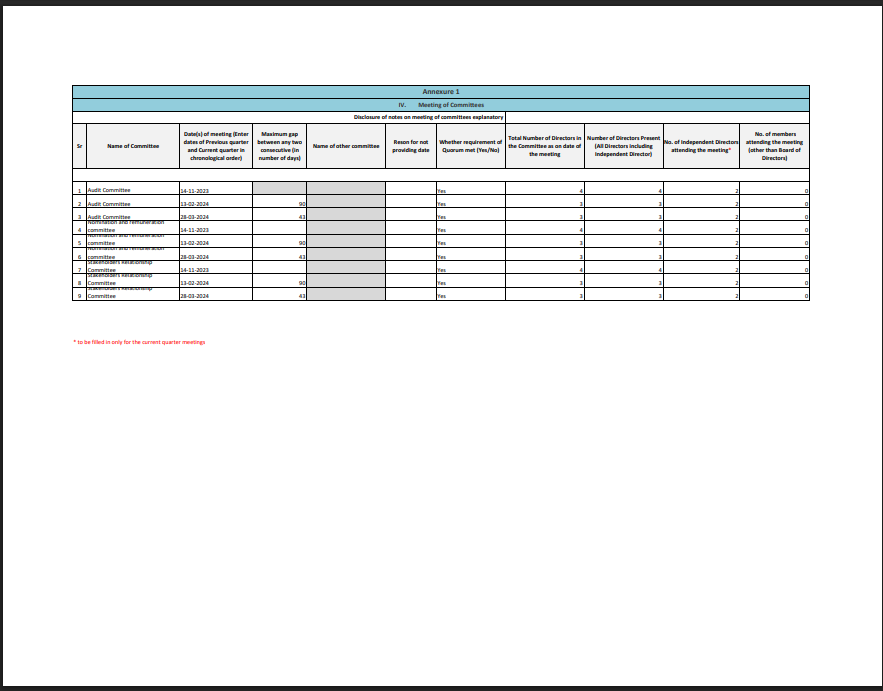Click the 'Sr' column header
The width and height of the screenshot is (883, 691).
click(79, 146)
